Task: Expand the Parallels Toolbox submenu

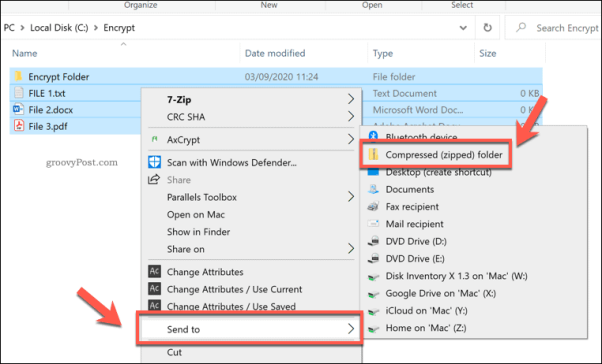Action: click(351, 197)
